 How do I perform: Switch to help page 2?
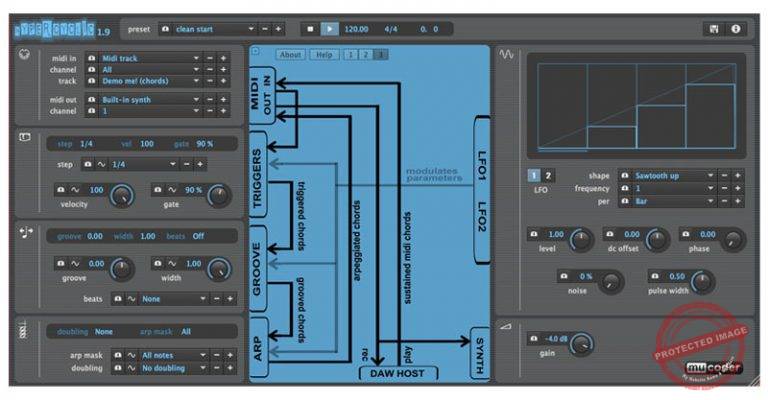pos(365,55)
